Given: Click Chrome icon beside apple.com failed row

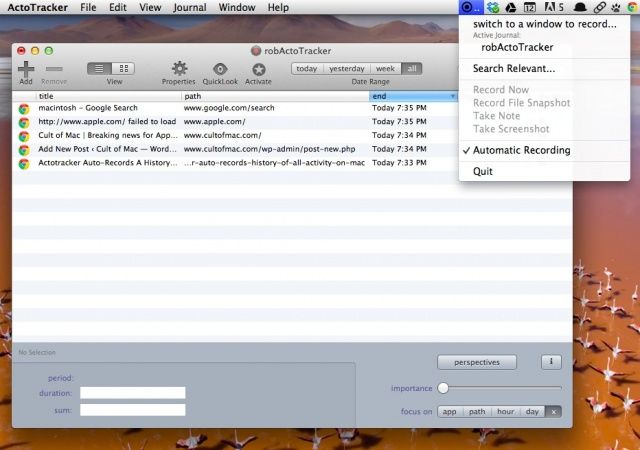Looking at the screenshot, I should (24, 122).
